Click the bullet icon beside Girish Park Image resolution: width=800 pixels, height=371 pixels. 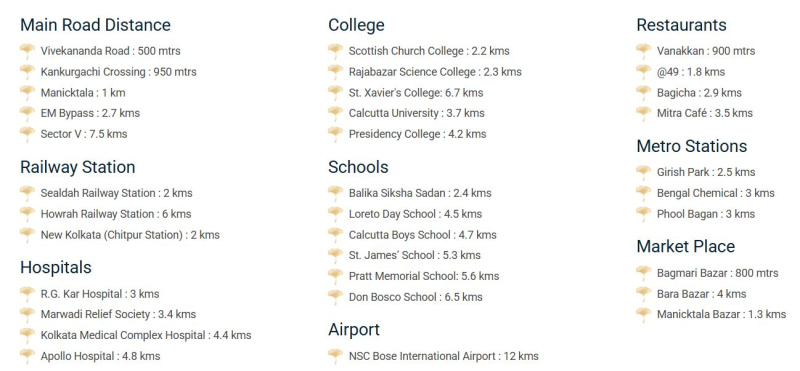(x=643, y=172)
